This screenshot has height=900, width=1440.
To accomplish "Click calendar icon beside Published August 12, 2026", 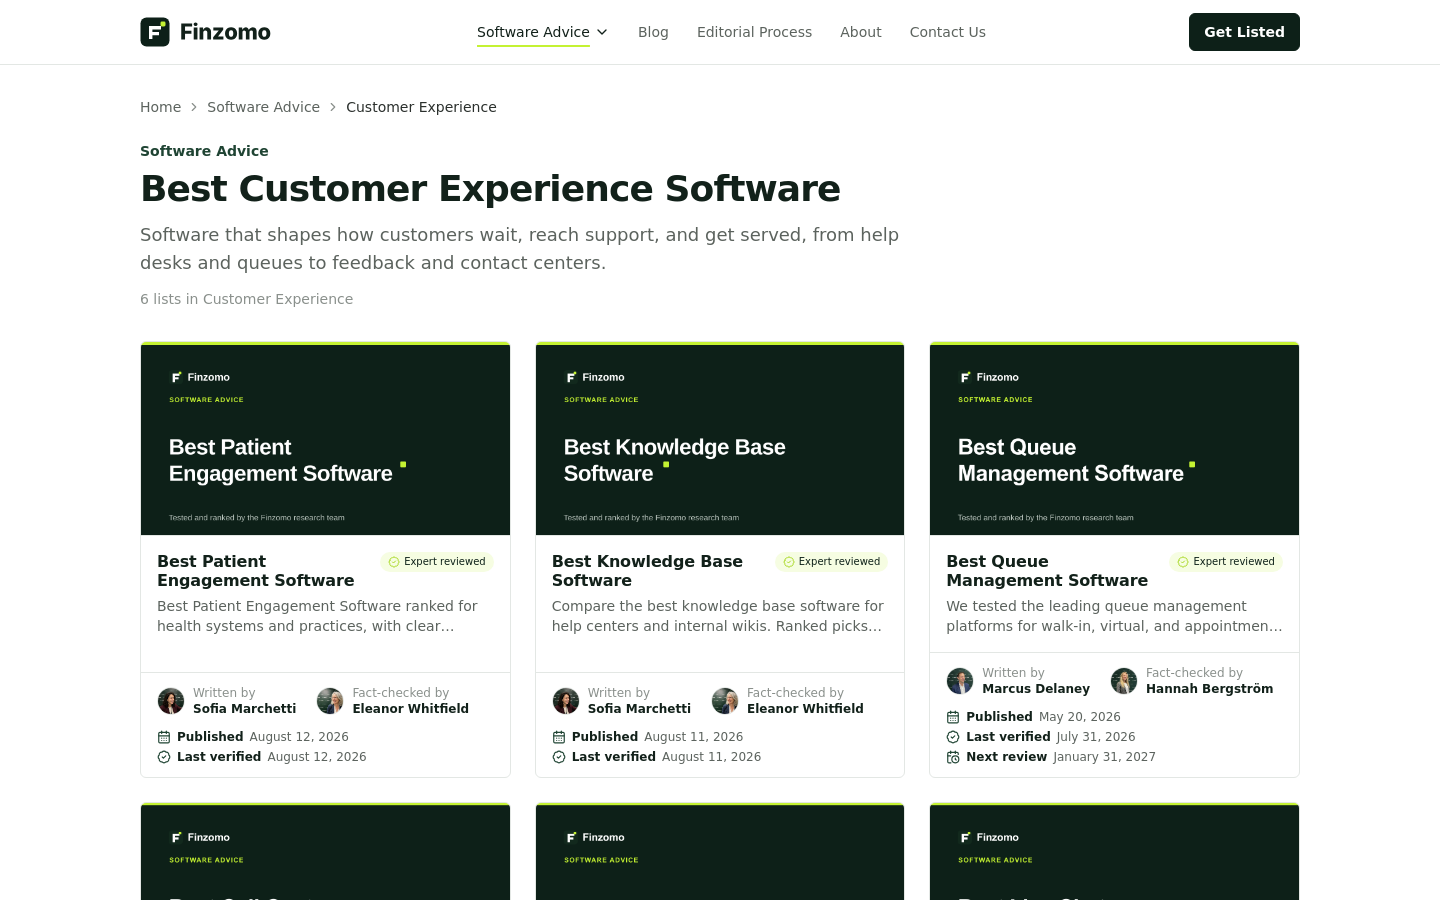I will point(164,737).
